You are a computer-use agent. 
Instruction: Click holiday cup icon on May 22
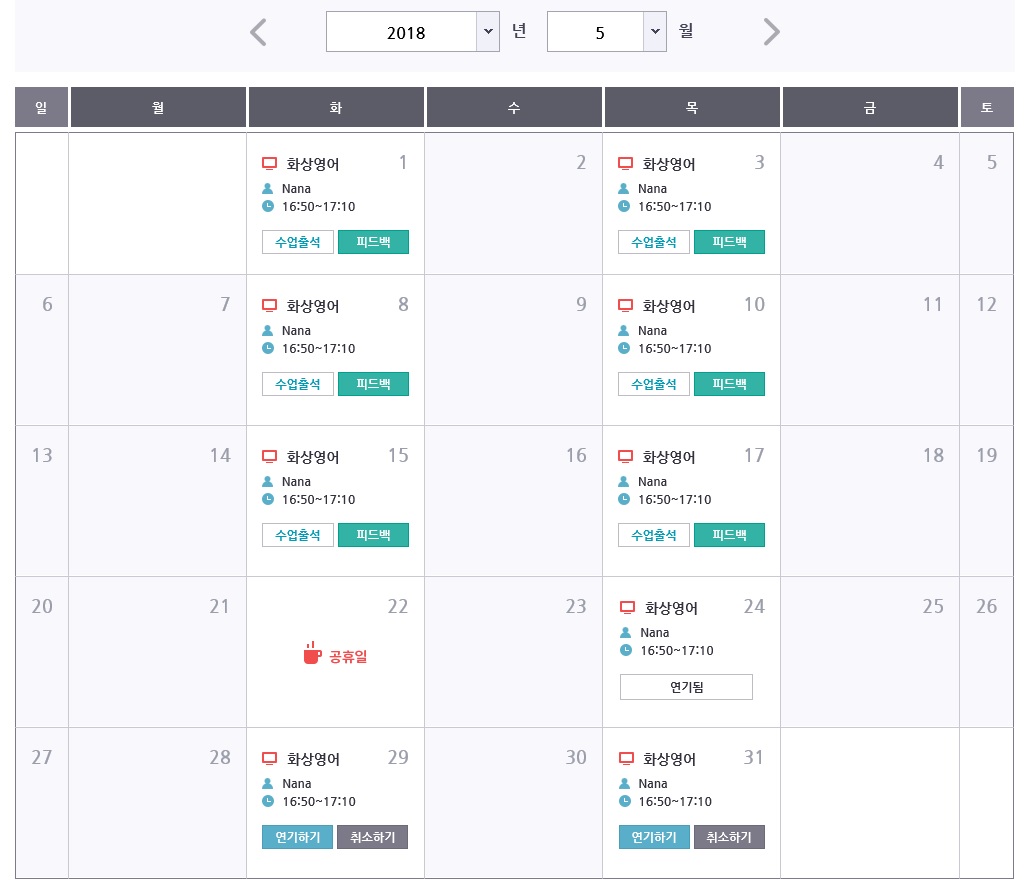312,654
